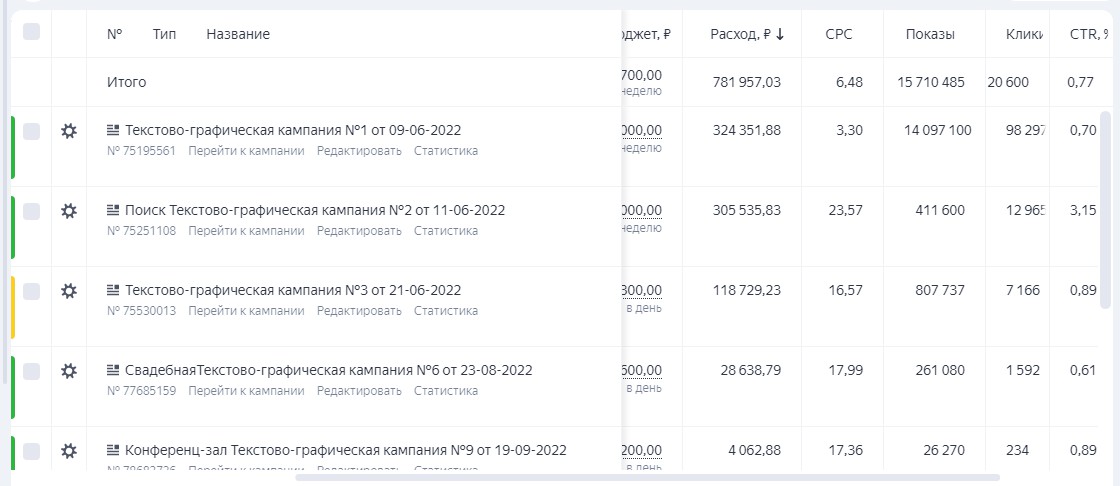Open gear menu for campaign №3
This screenshot has width=1120, height=486.
(x=69, y=291)
